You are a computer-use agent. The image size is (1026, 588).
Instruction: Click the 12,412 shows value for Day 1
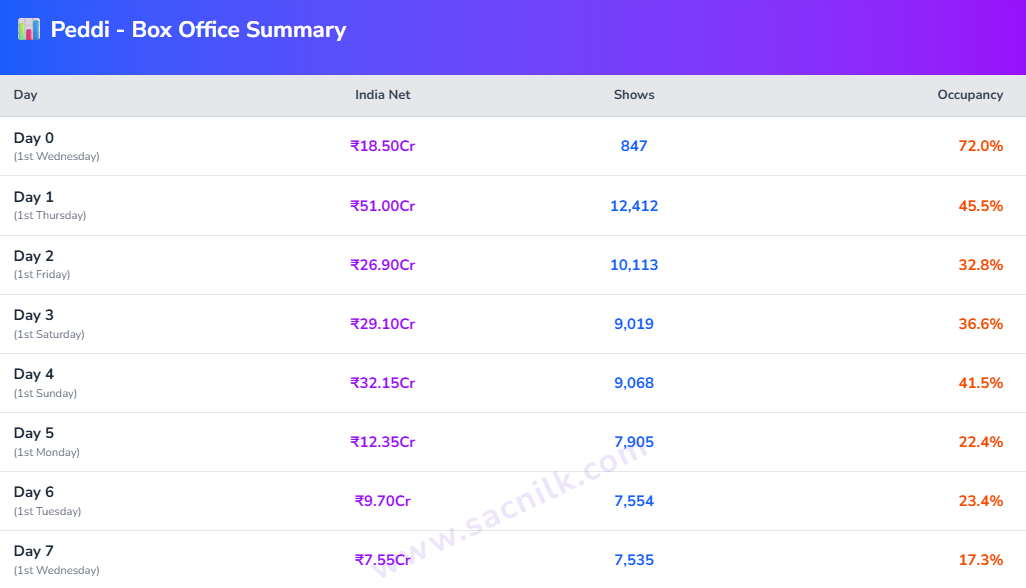coord(634,206)
